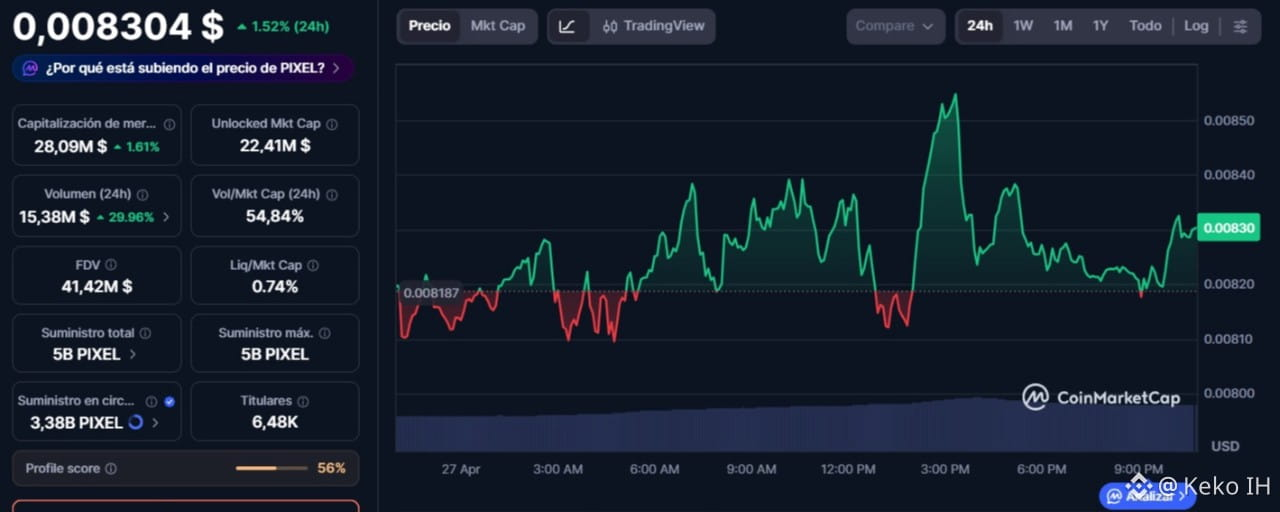Select the Precio chart tab
This screenshot has width=1280, height=512.
coord(429,26)
